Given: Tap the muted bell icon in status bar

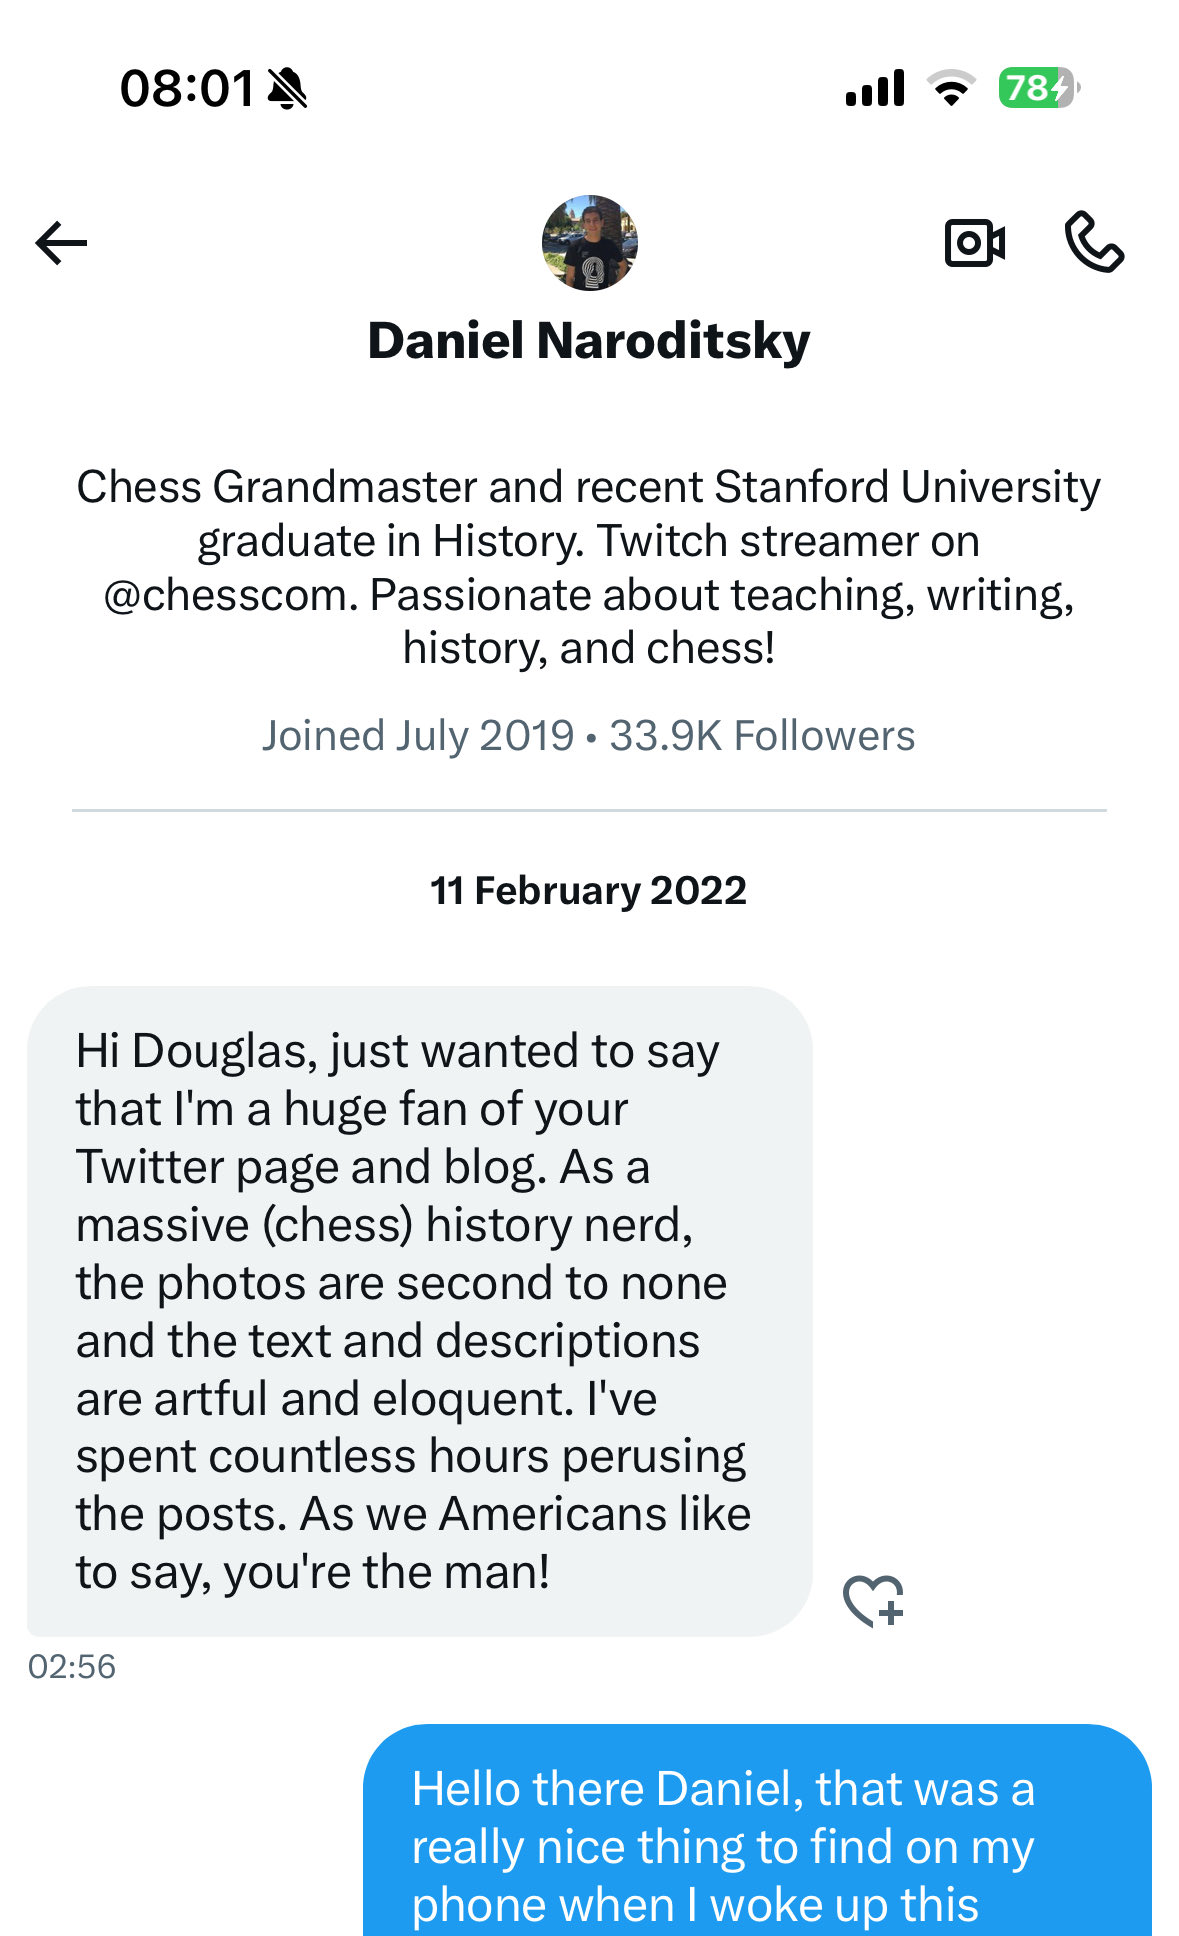Looking at the screenshot, I should click(x=288, y=89).
